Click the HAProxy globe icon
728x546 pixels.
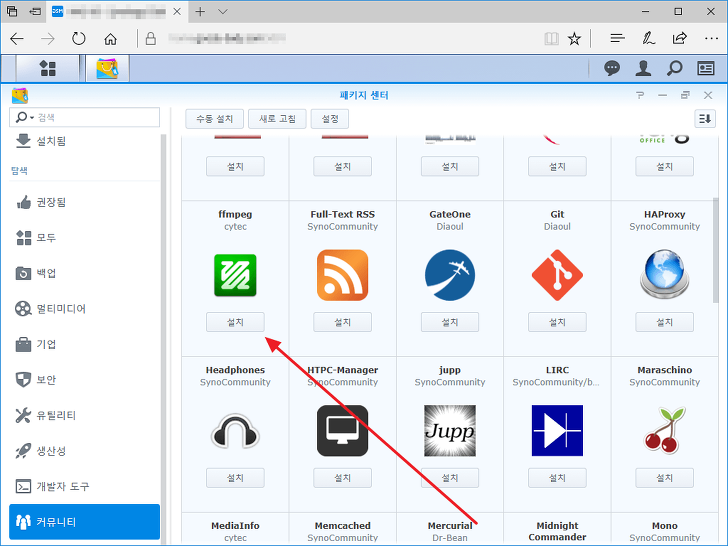(664, 274)
